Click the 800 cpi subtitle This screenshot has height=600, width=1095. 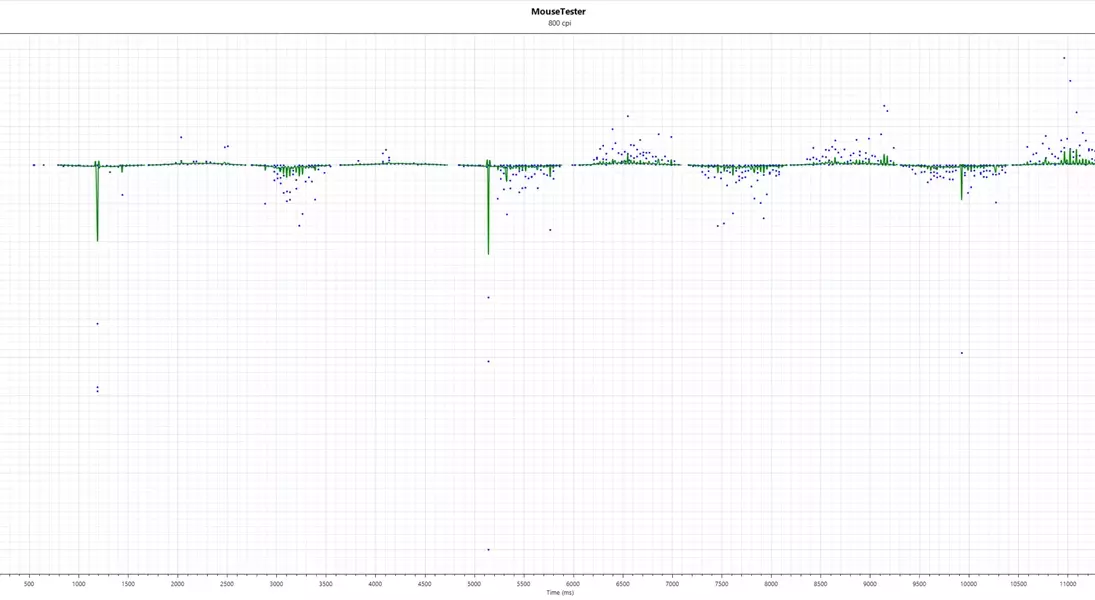[559, 23]
